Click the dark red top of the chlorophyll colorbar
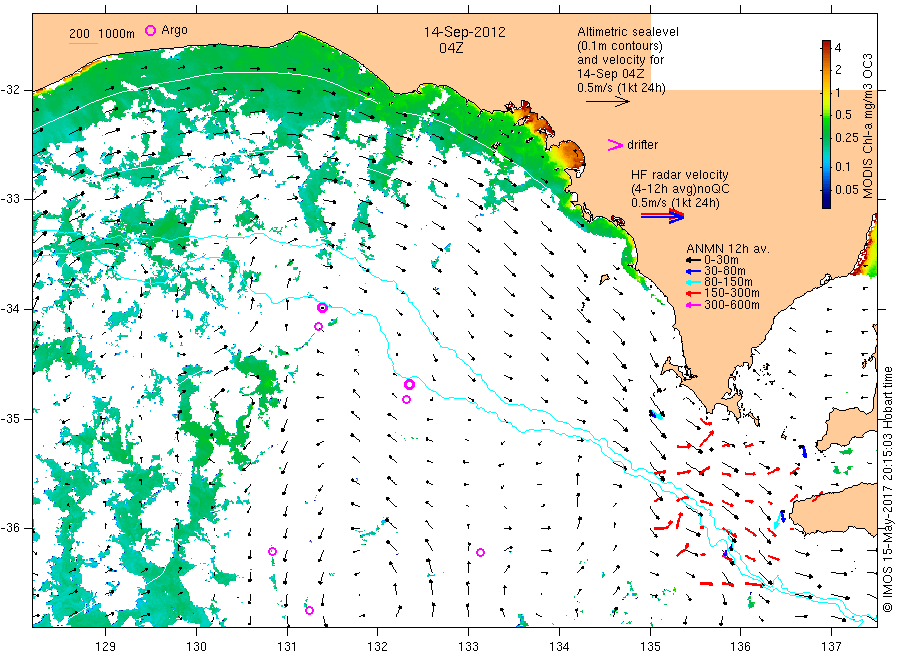Screen dimensions: 900x660 [x=826, y=45]
